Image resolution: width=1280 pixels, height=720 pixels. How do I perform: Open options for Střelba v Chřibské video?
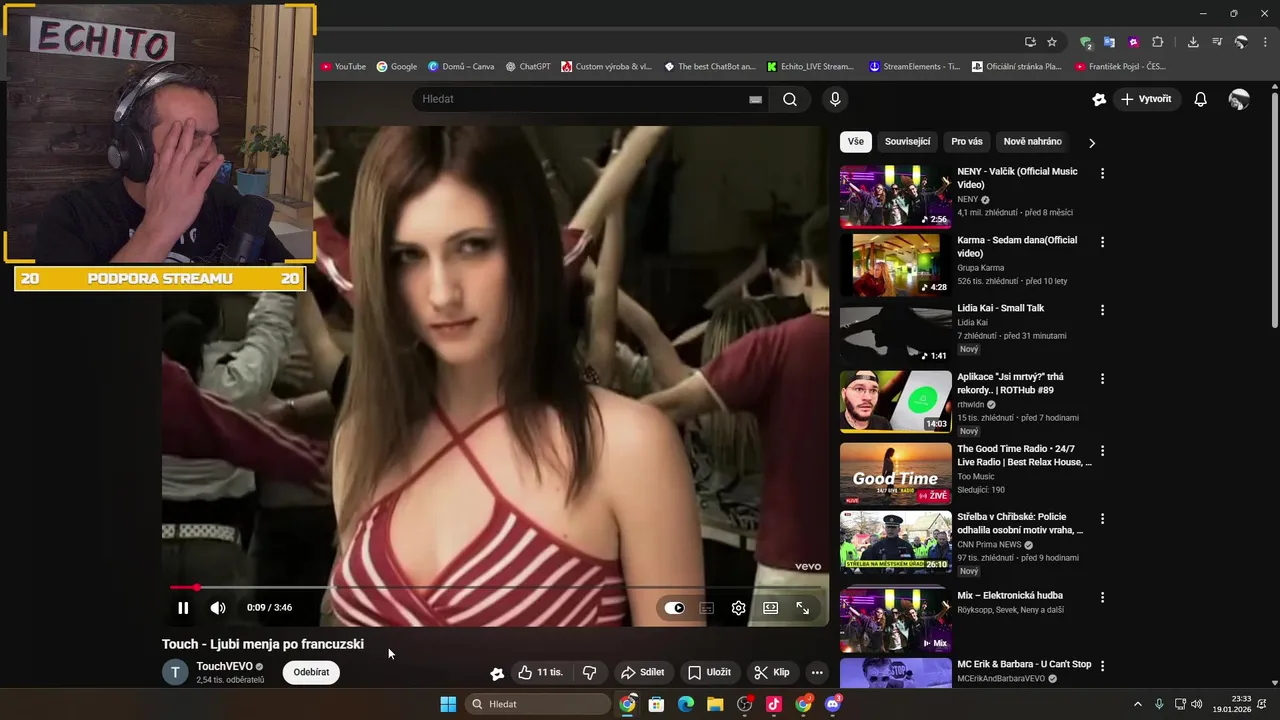[1102, 519]
